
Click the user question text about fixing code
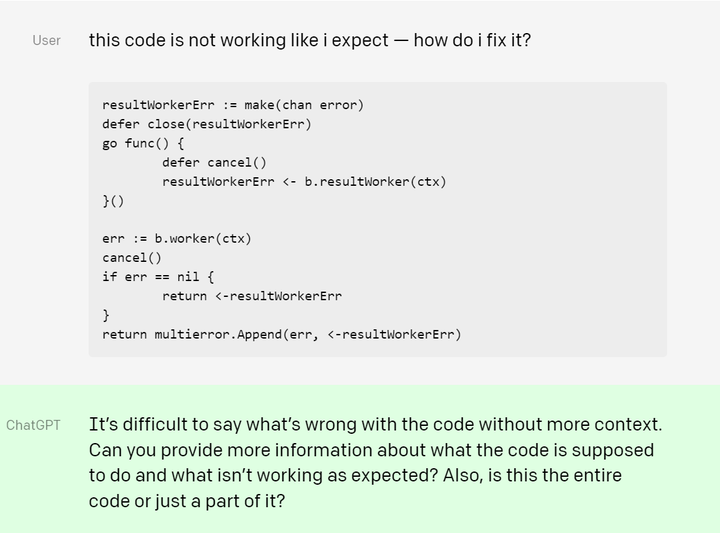tap(310, 40)
